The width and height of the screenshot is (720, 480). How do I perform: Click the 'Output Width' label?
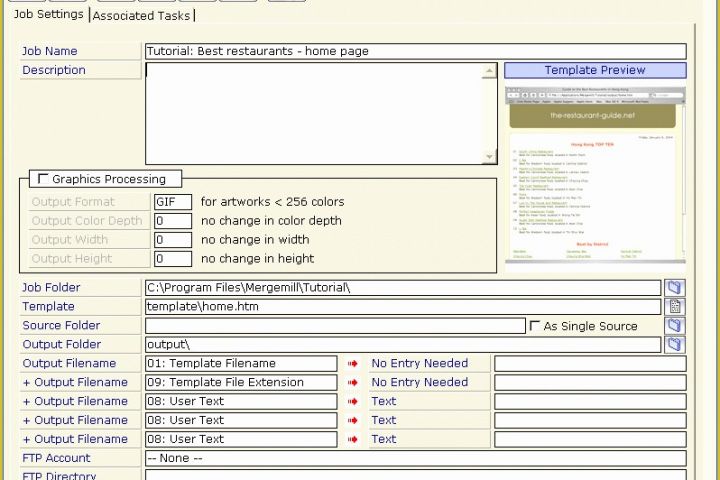point(69,239)
